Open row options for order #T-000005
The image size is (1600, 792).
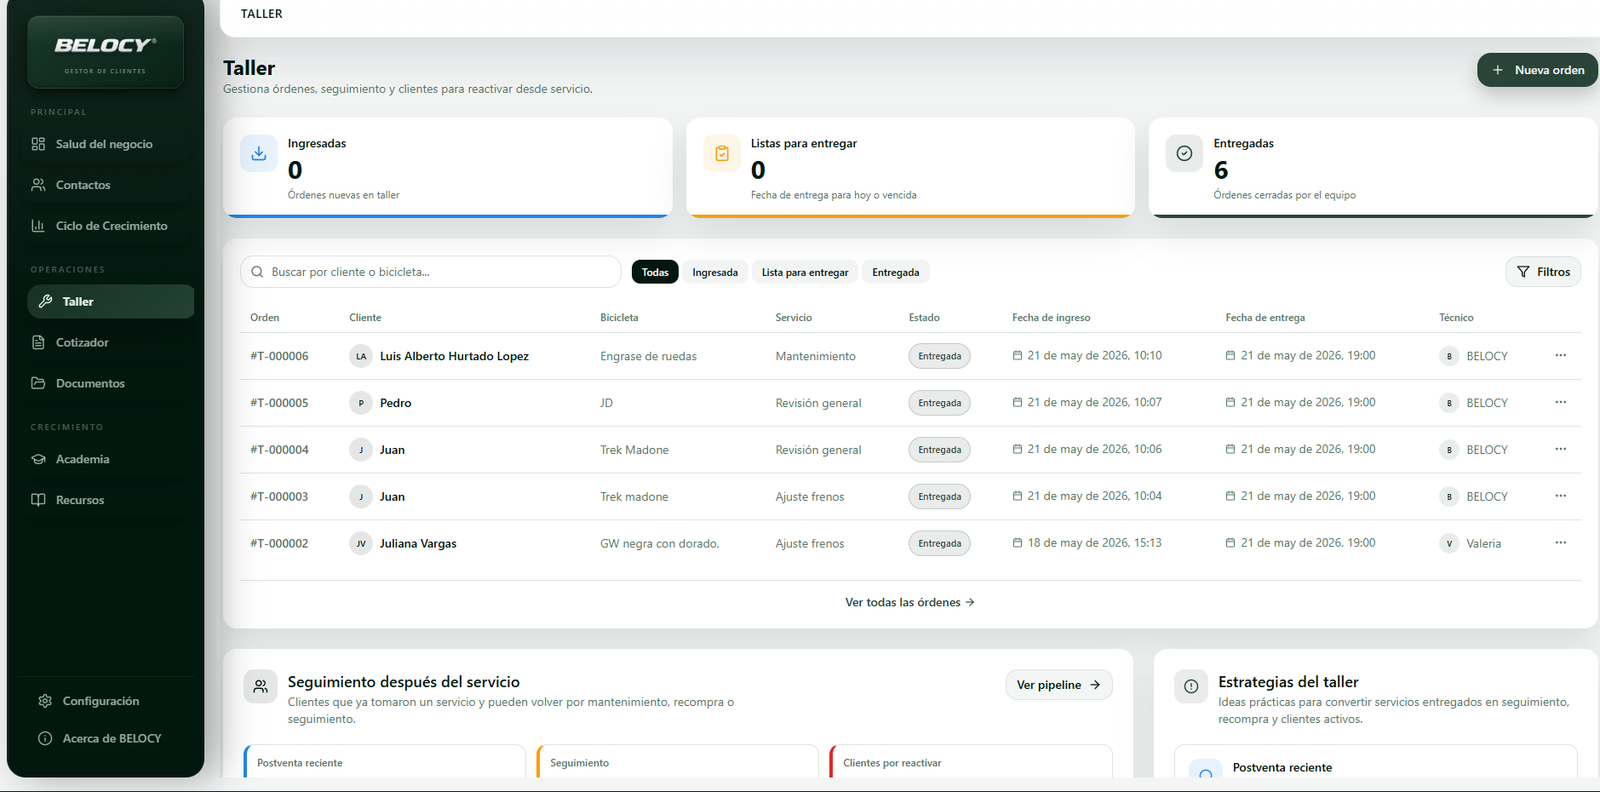(1560, 402)
